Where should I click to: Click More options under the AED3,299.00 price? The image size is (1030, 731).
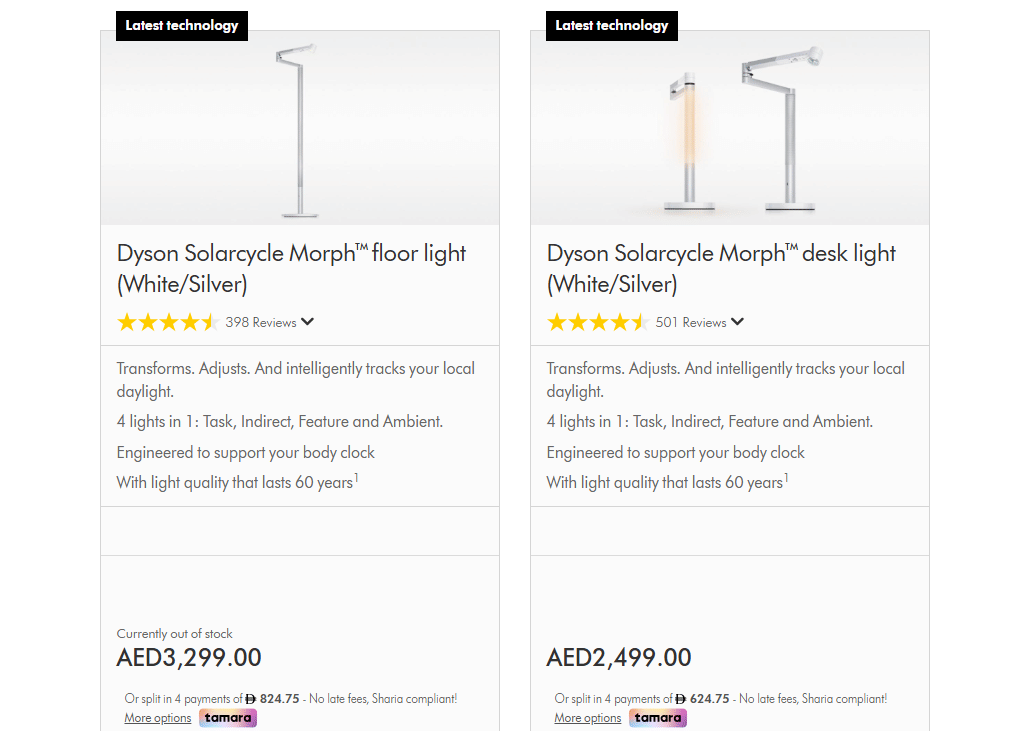(157, 718)
